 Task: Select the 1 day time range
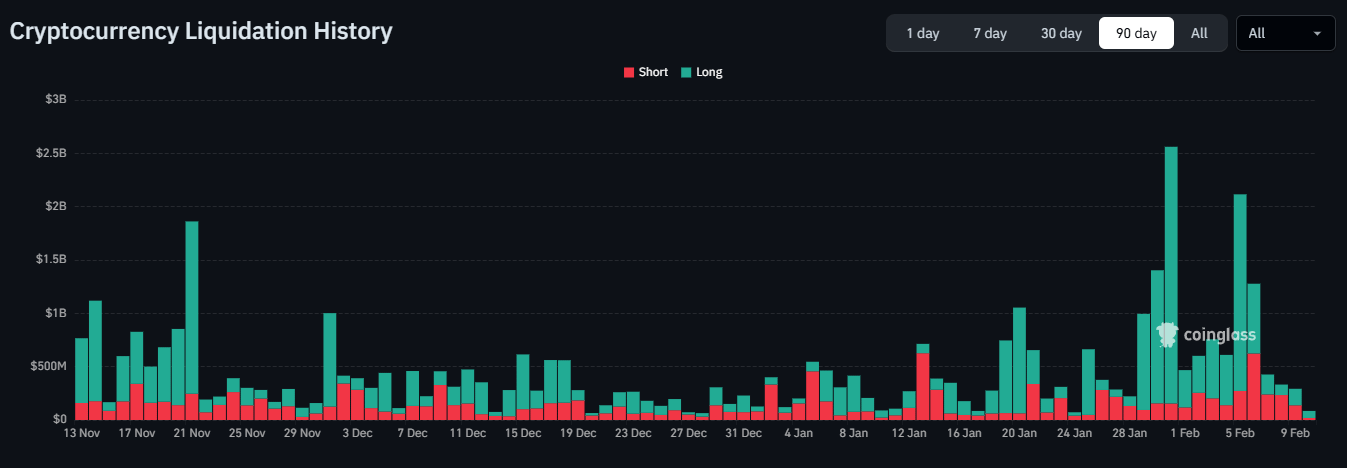click(922, 33)
